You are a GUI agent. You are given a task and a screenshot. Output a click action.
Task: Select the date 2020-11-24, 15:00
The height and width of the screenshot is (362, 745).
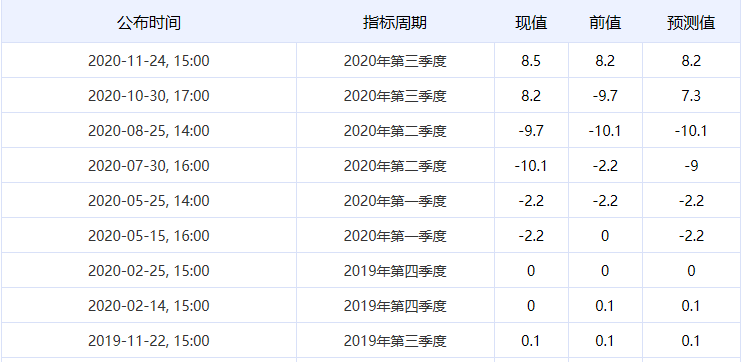[x=149, y=61]
